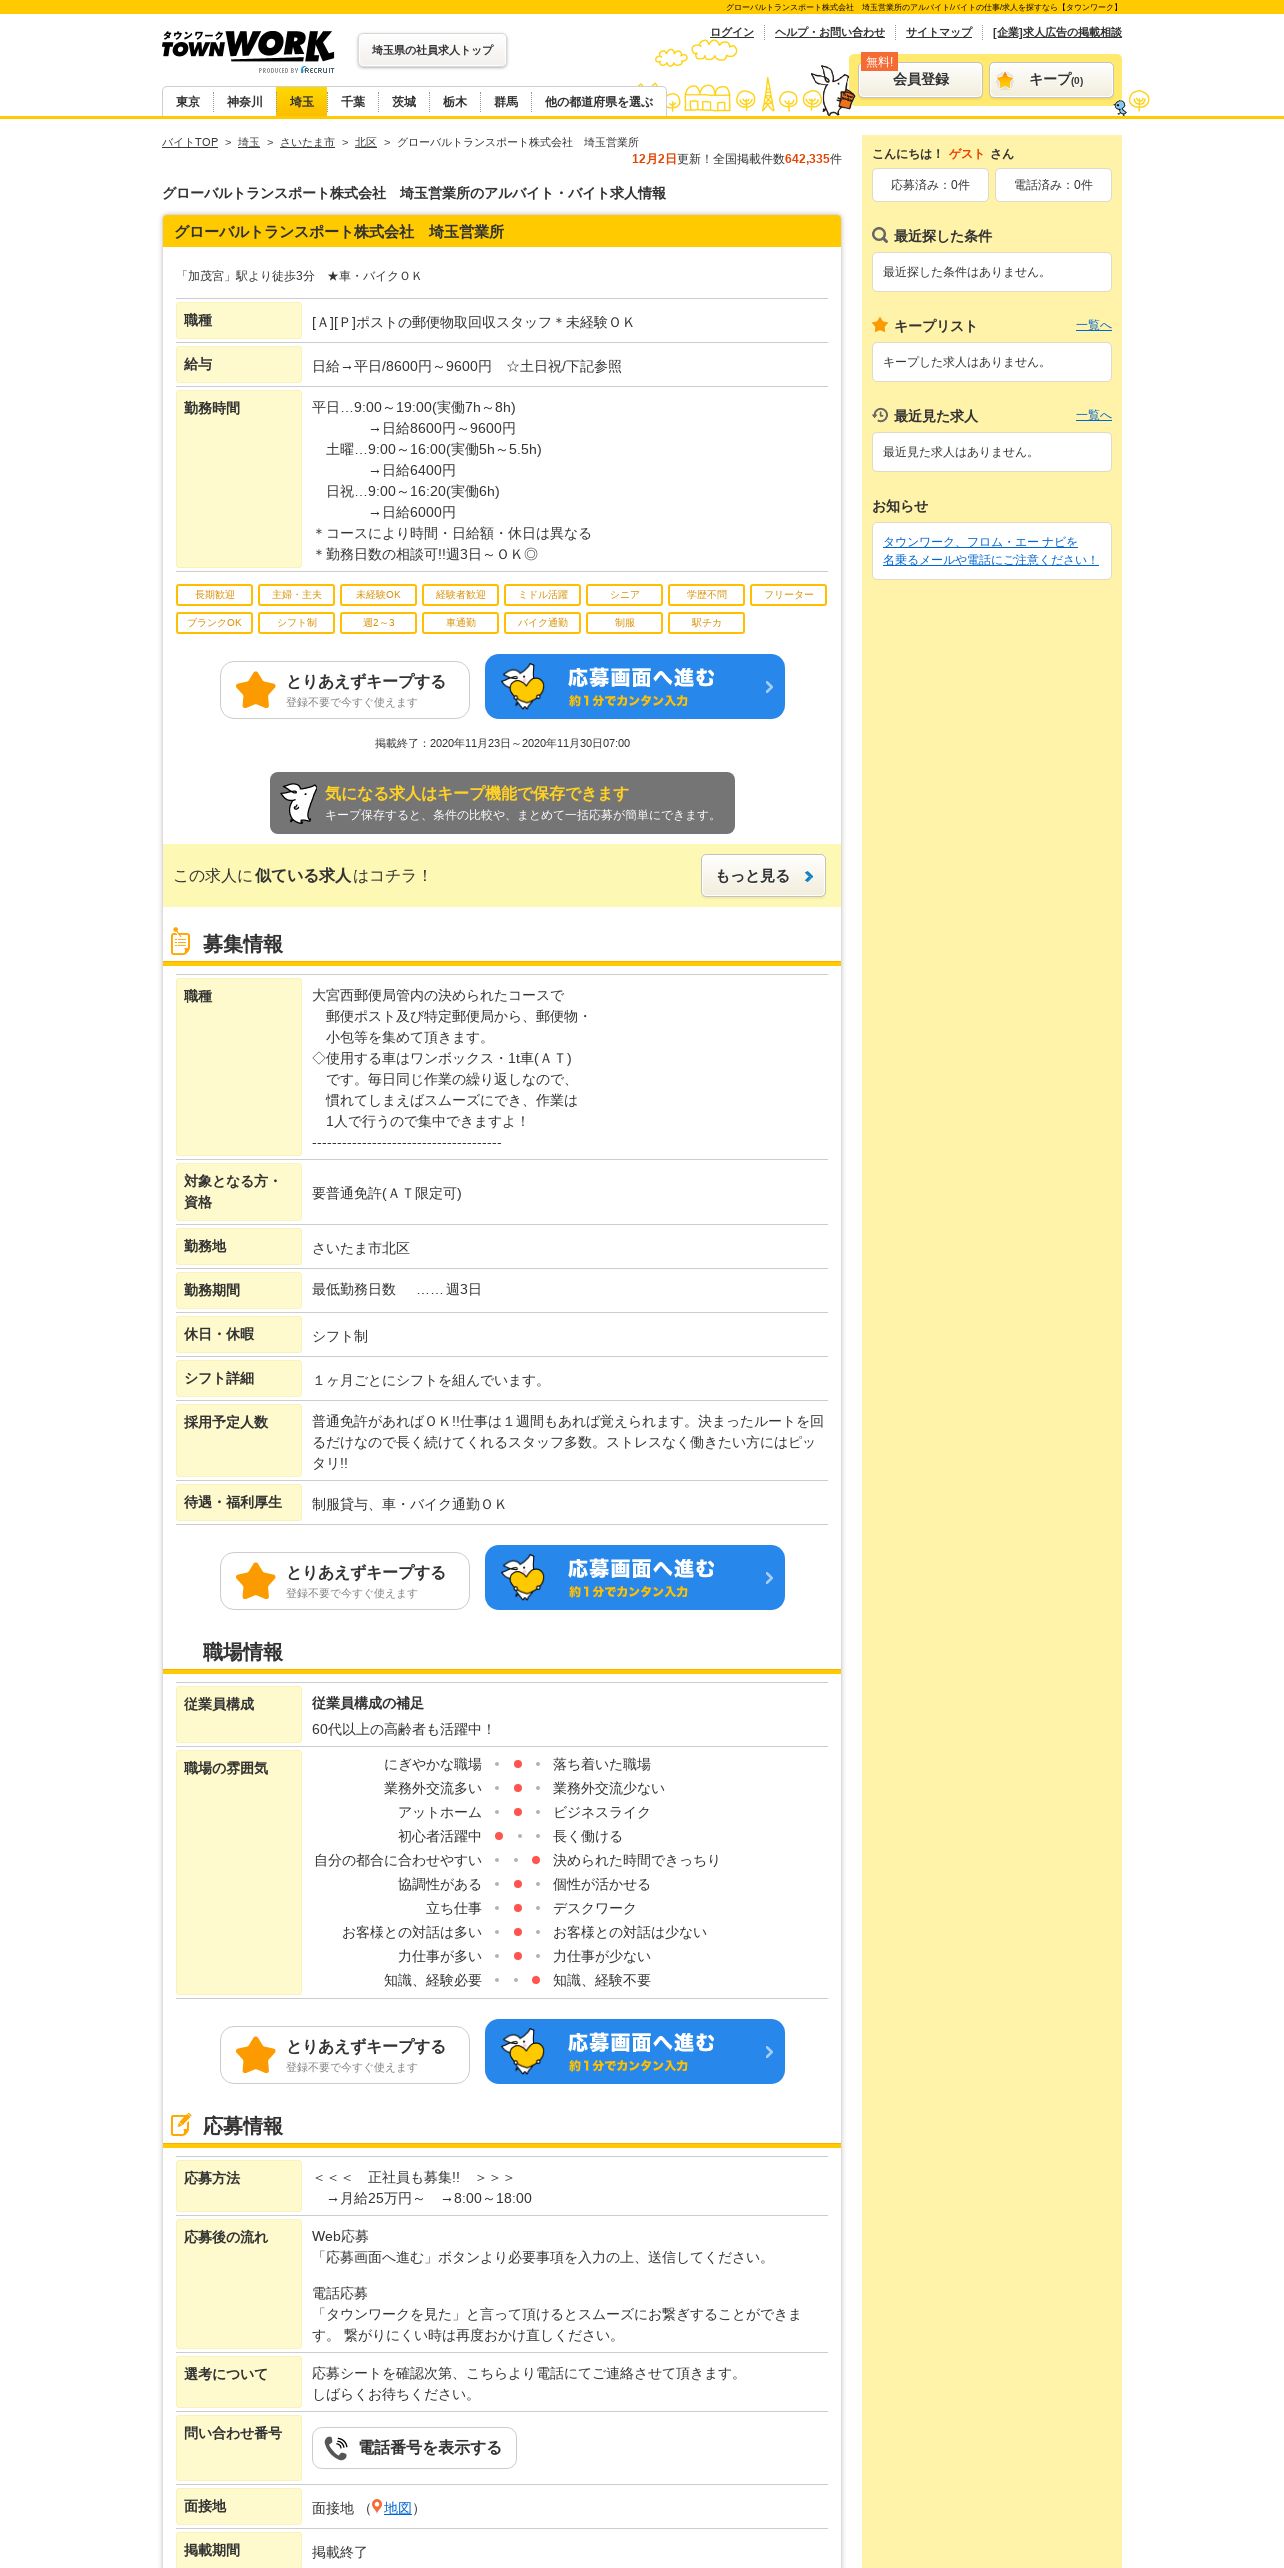Screen dimensions: 1284x2568
Task: Click the 会員登録 button
Action: 920,80
